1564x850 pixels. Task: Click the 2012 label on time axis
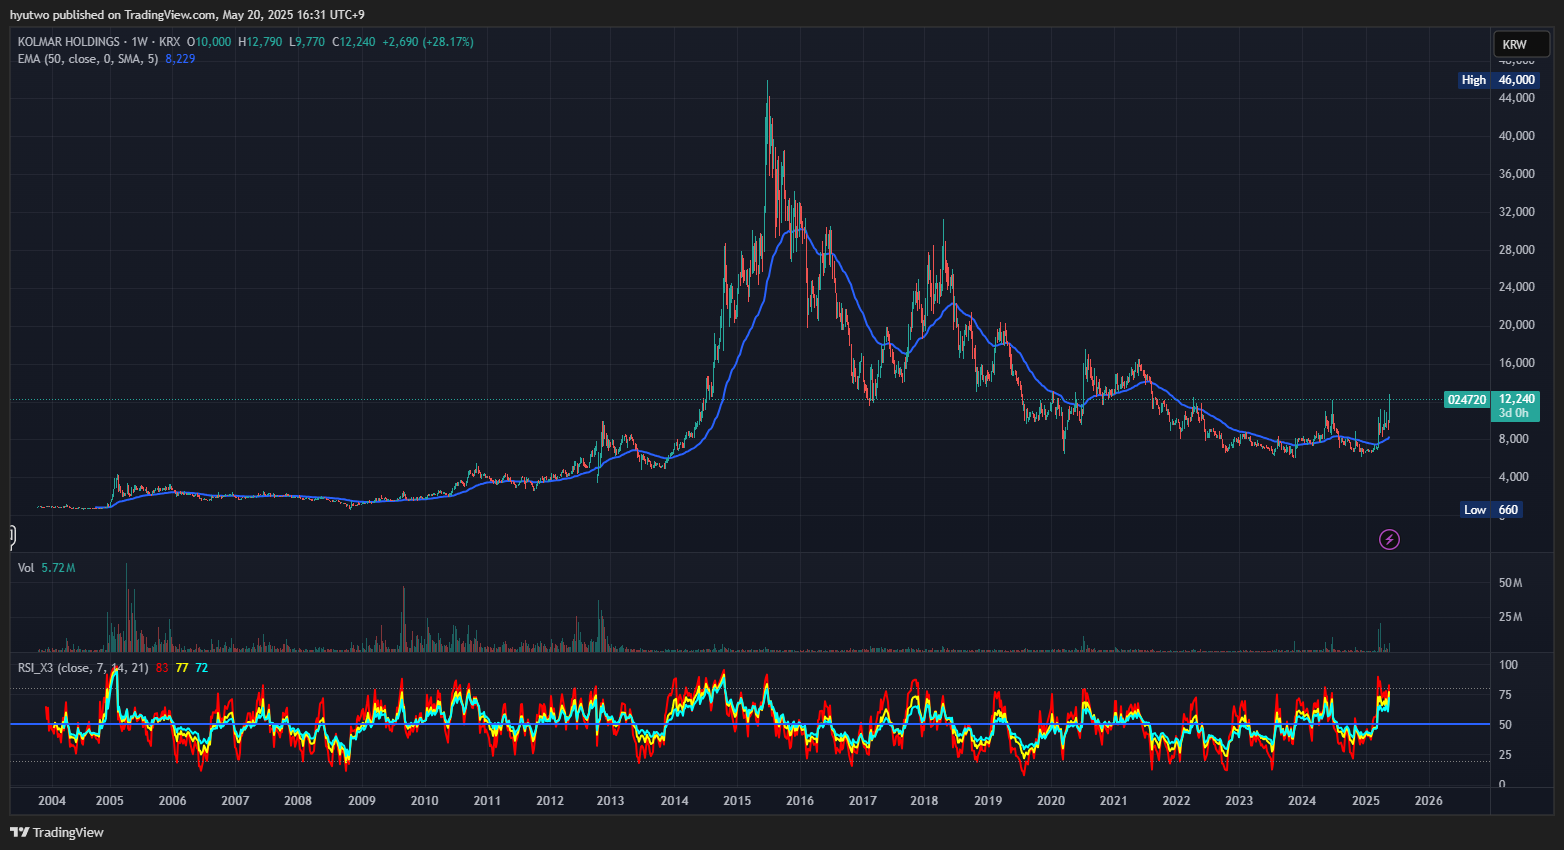click(x=550, y=801)
